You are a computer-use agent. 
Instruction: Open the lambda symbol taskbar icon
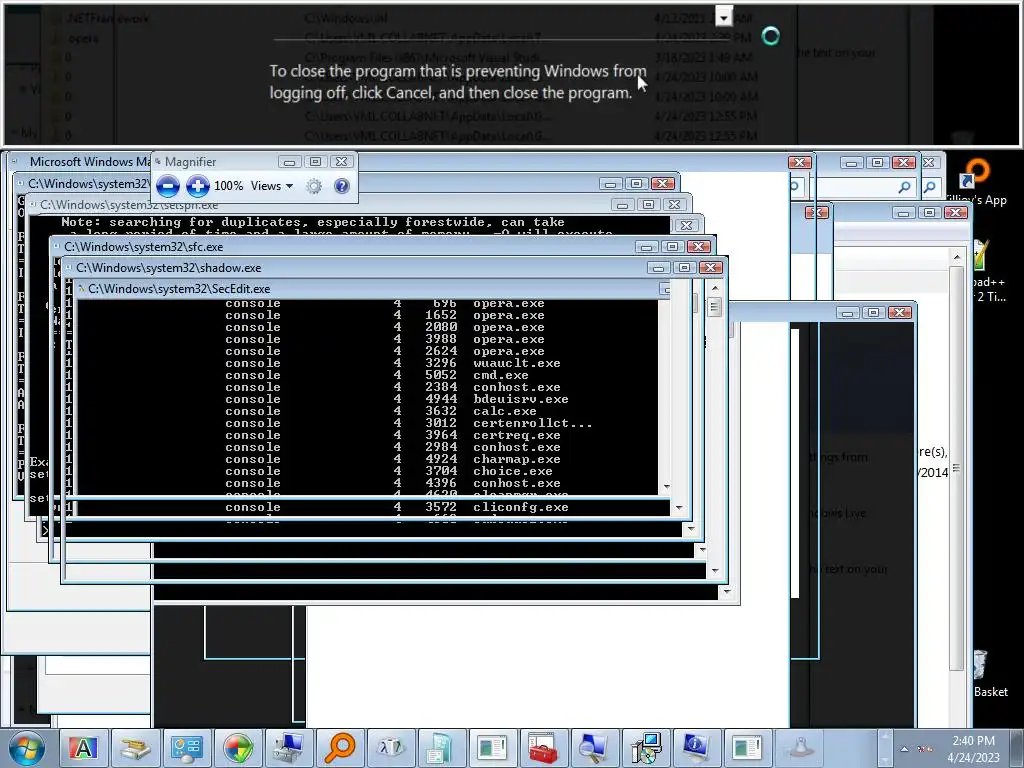pos(390,748)
